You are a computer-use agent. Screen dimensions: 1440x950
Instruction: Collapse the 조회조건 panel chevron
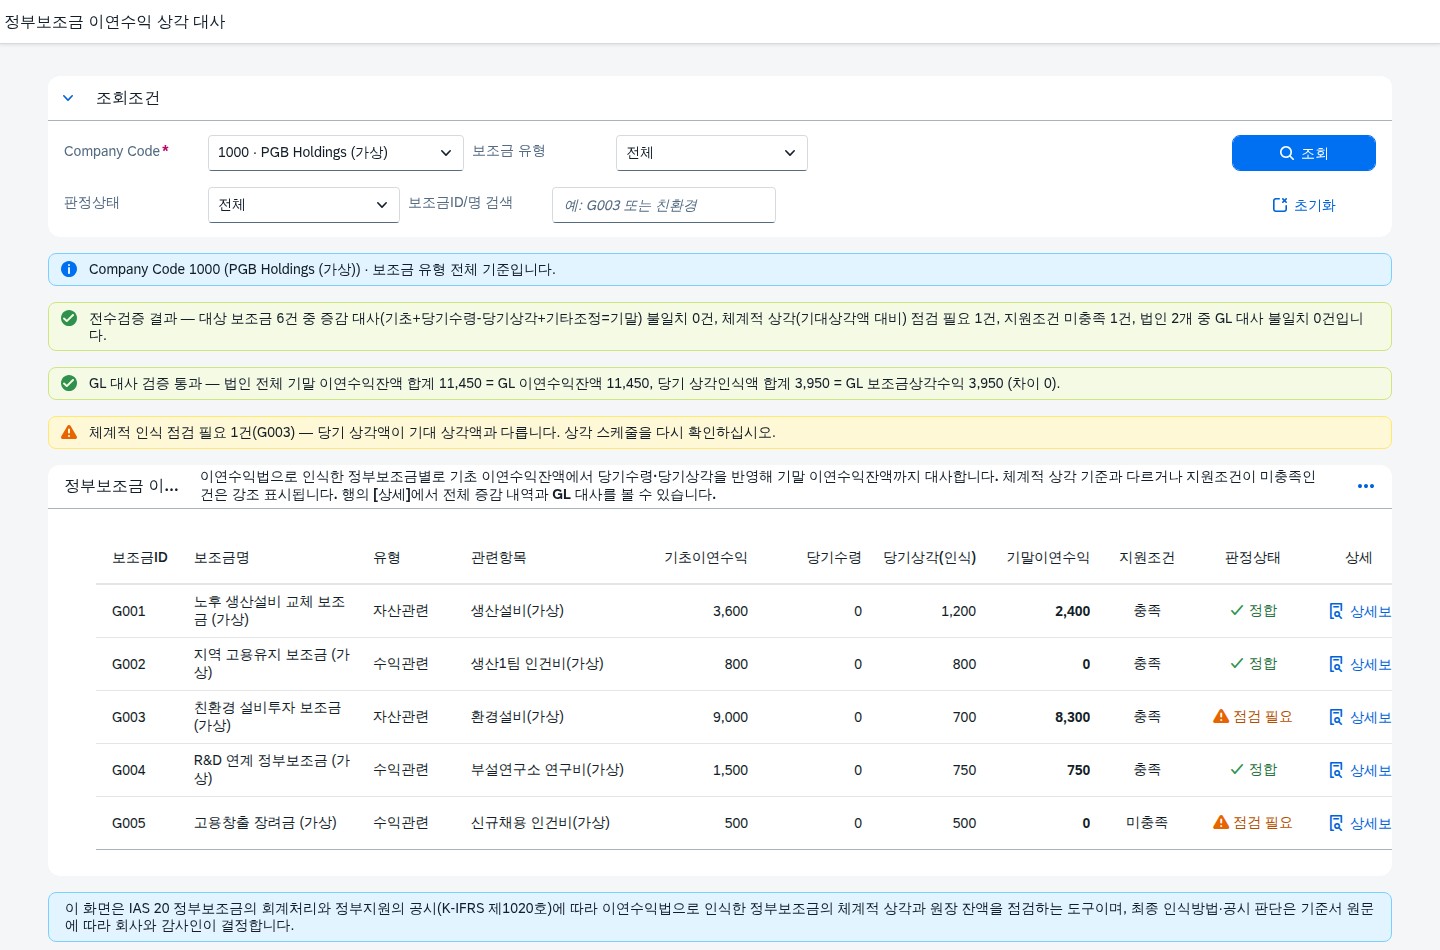(x=68, y=98)
